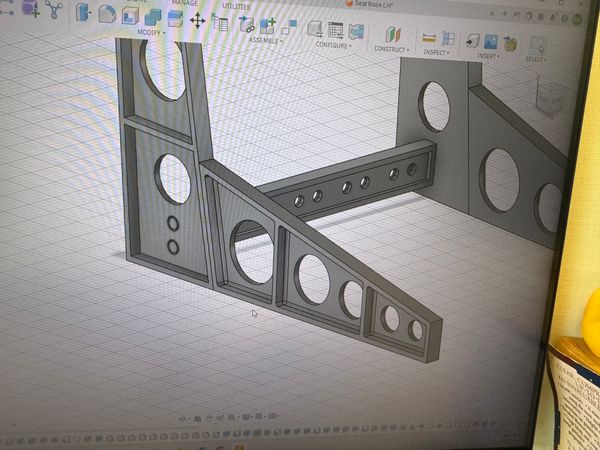Click the help question icon in the top bar

[565, 18]
